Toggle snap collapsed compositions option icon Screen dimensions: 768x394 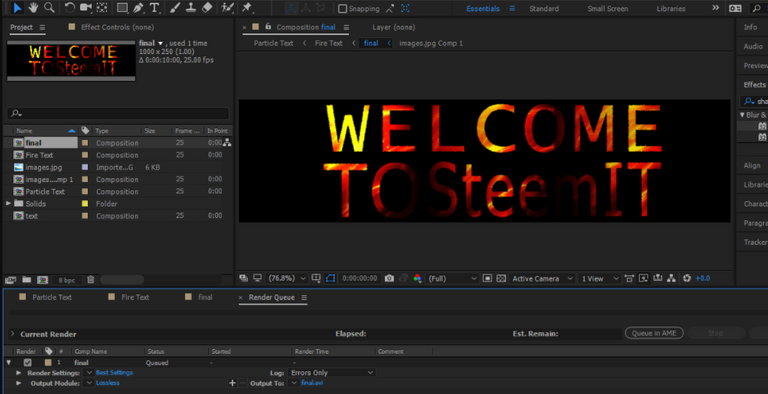click(x=406, y=8)
